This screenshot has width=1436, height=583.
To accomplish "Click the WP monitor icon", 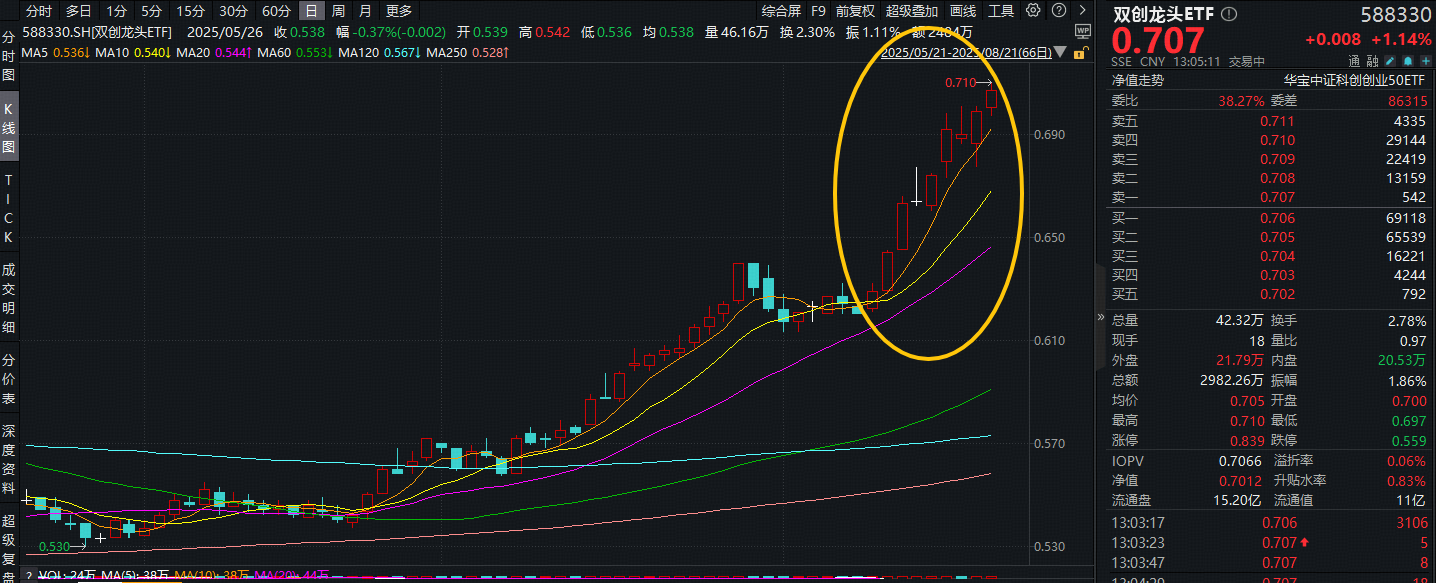I will point(1084,31).
